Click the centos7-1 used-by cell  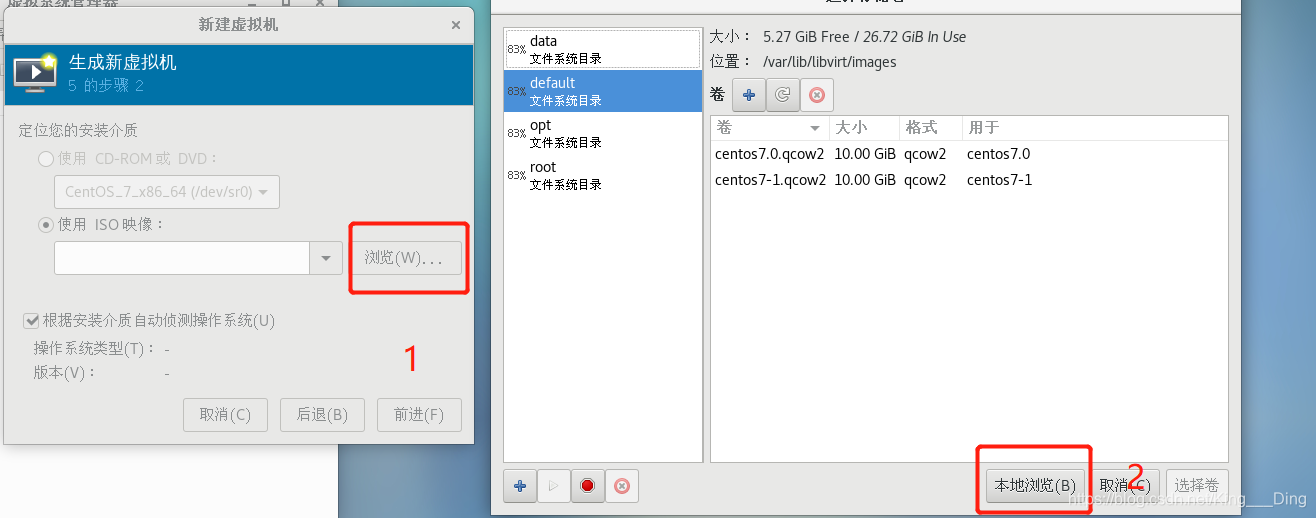999,180
